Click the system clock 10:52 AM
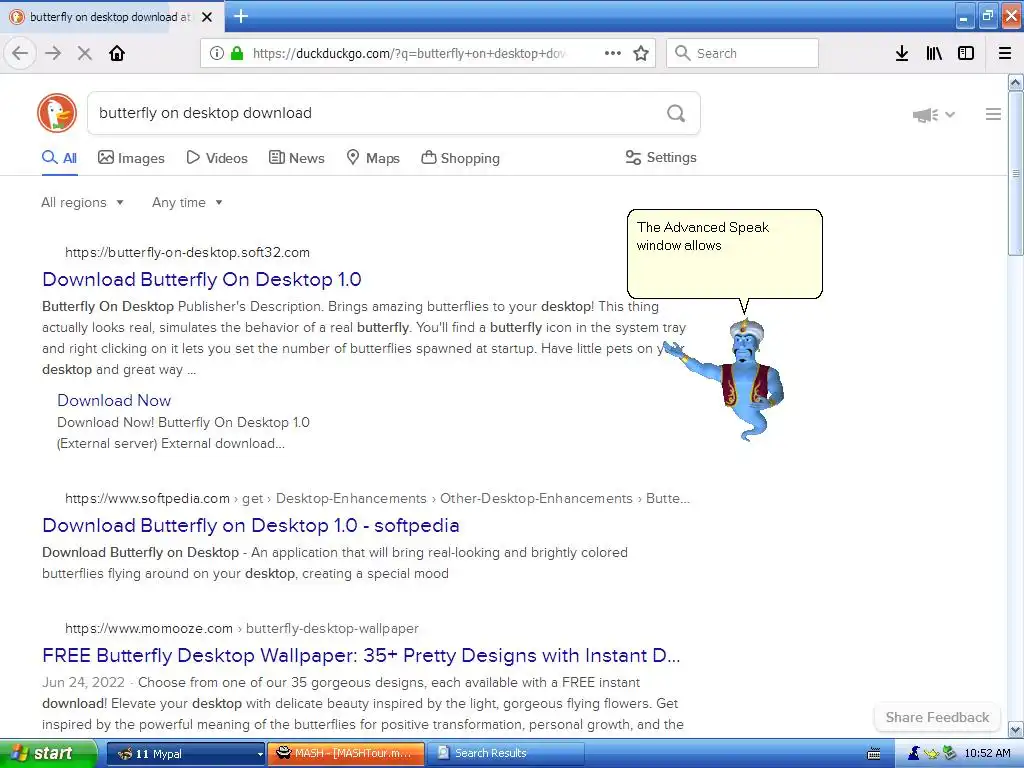 tap(987, 754)
